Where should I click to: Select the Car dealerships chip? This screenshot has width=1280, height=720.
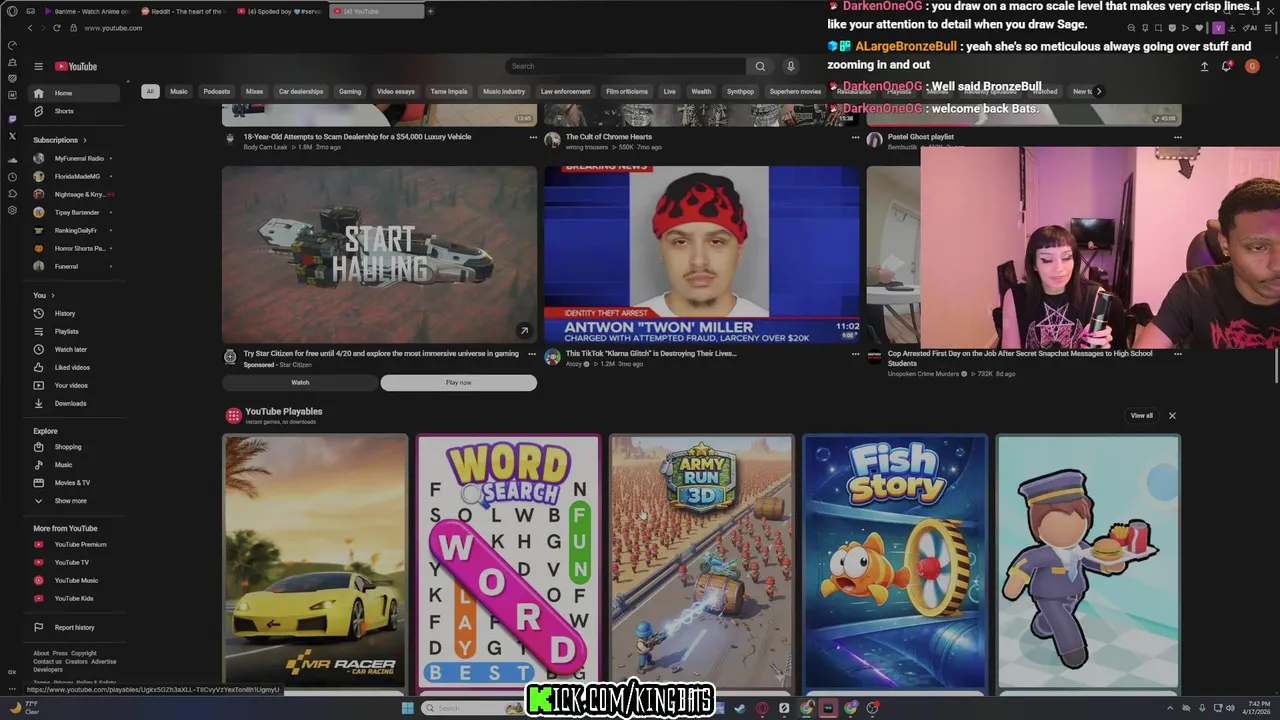pyautogui.click(x=301, y=91)
